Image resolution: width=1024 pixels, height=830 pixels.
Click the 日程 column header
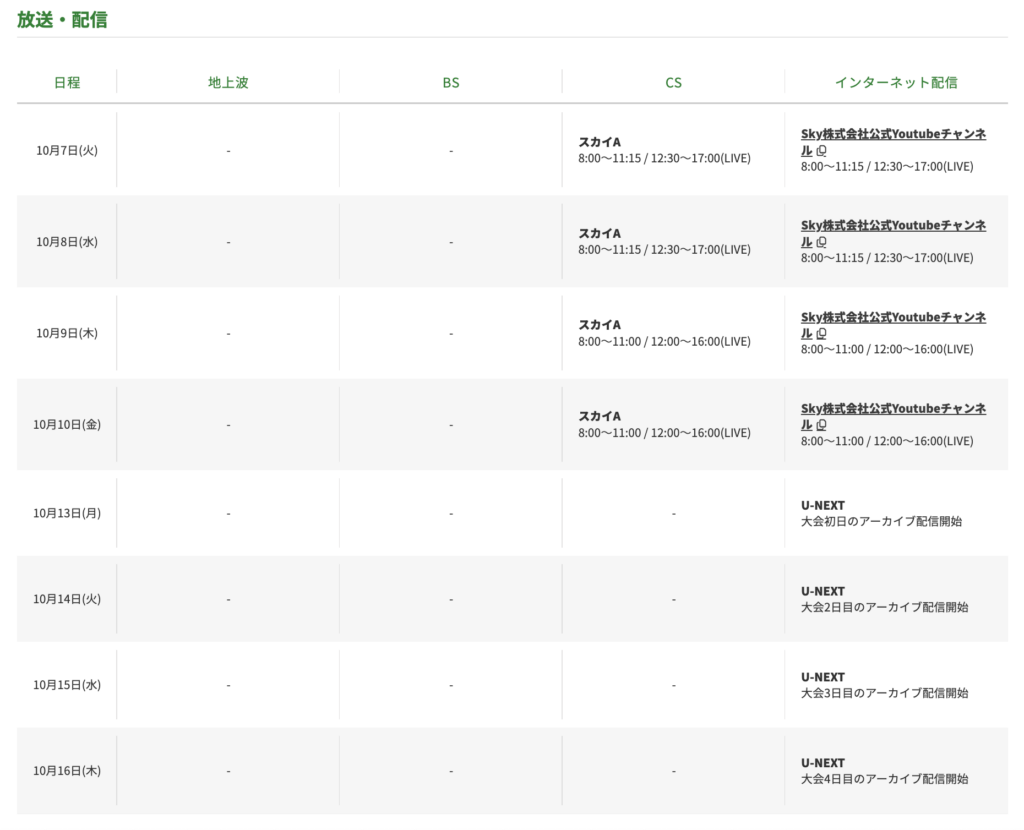(67, 82)
